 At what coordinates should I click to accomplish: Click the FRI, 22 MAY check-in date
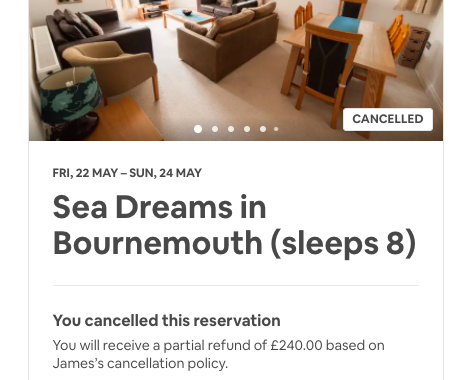tap(85, 173)
